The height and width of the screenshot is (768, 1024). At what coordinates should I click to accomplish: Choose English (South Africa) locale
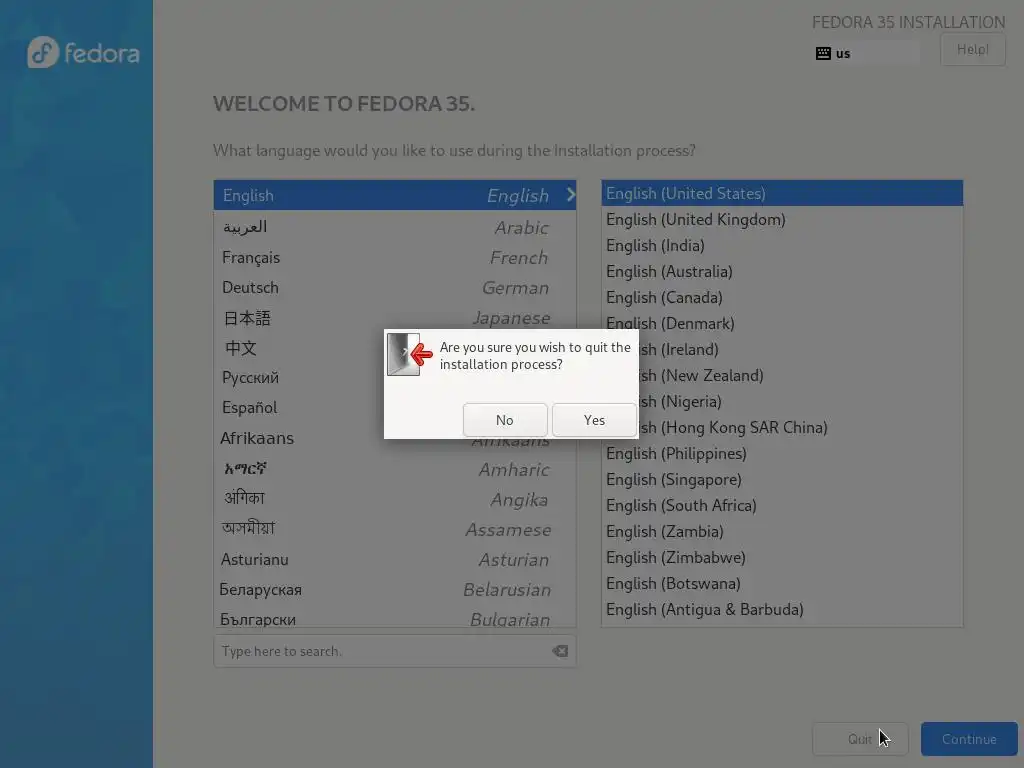(x=782, y=505)
